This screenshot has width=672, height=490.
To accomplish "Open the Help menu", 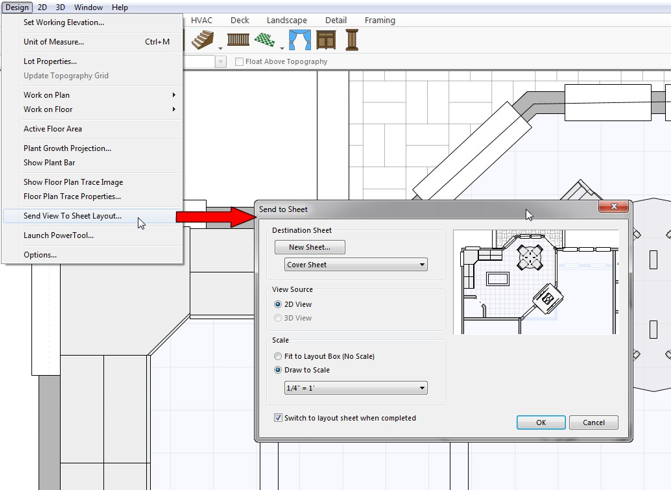I will tap(120, 7).
